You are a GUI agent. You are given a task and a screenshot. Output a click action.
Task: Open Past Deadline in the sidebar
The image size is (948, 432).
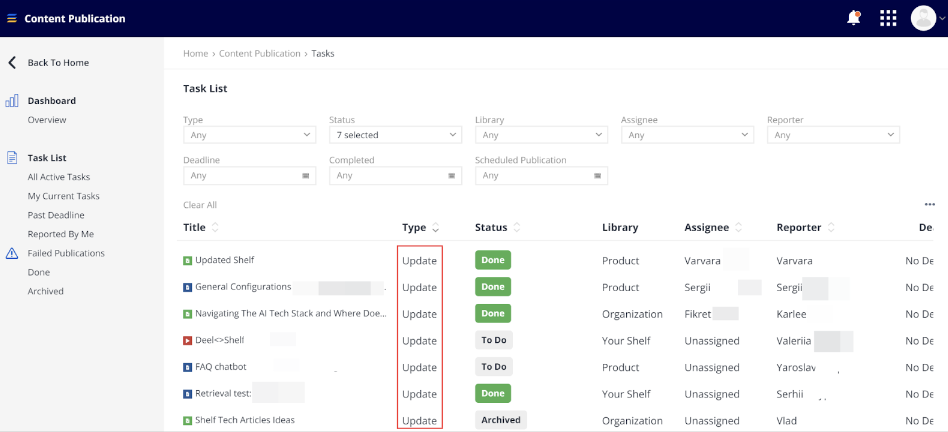tap(56, 215)
